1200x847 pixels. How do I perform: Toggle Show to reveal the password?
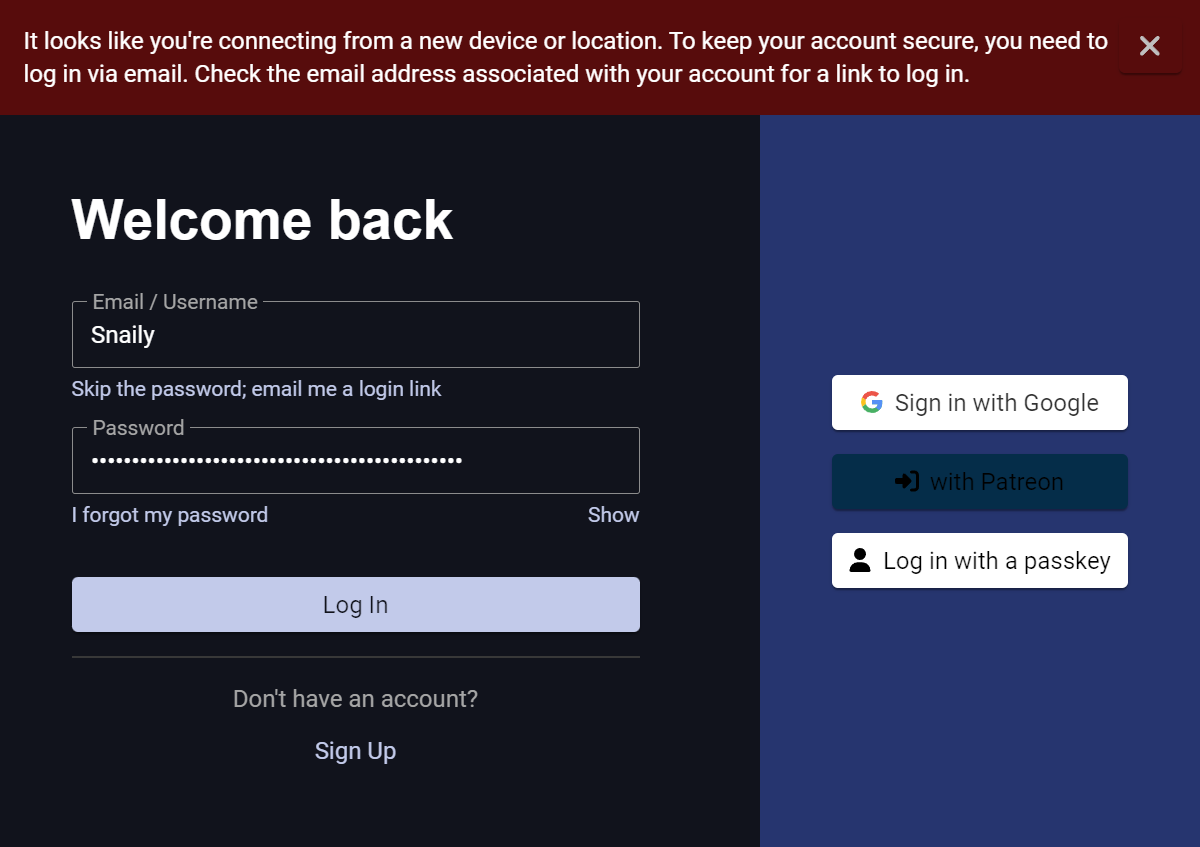pos(613,515)
